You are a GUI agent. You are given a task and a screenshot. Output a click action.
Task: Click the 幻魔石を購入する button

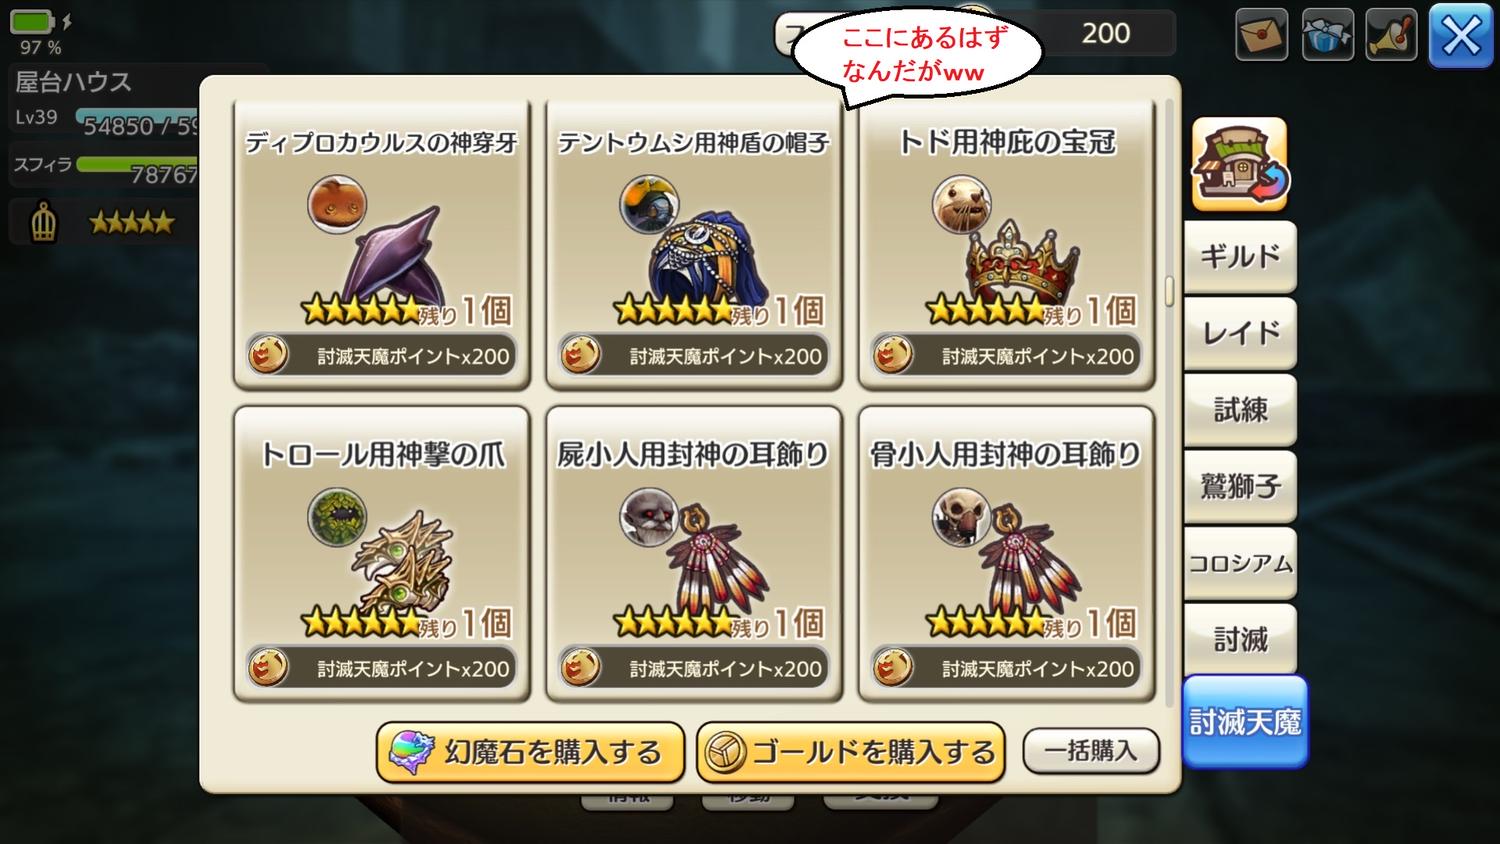530,752
